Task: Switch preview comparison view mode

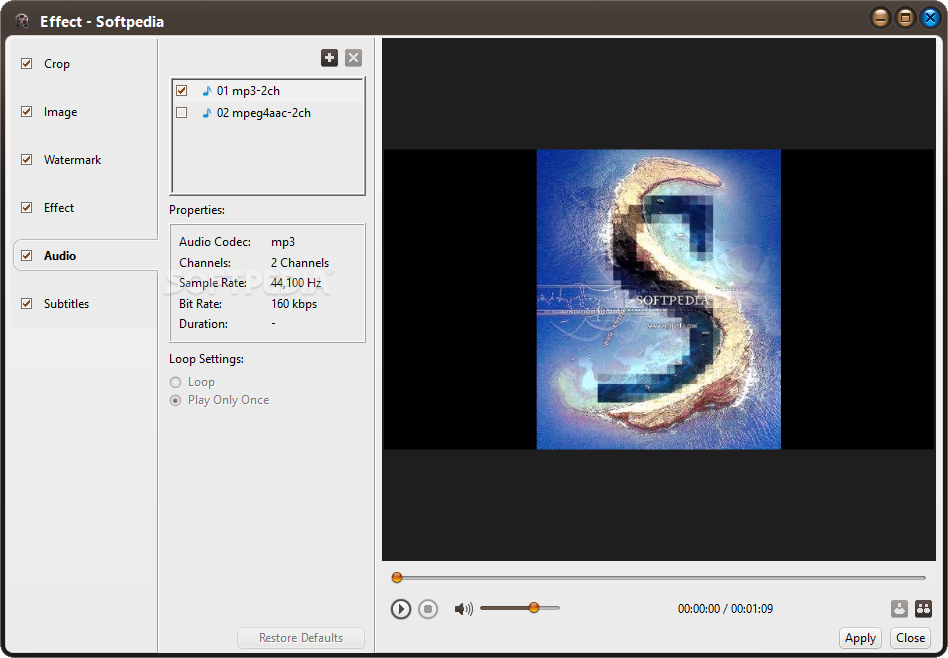Action: point(923,609)
